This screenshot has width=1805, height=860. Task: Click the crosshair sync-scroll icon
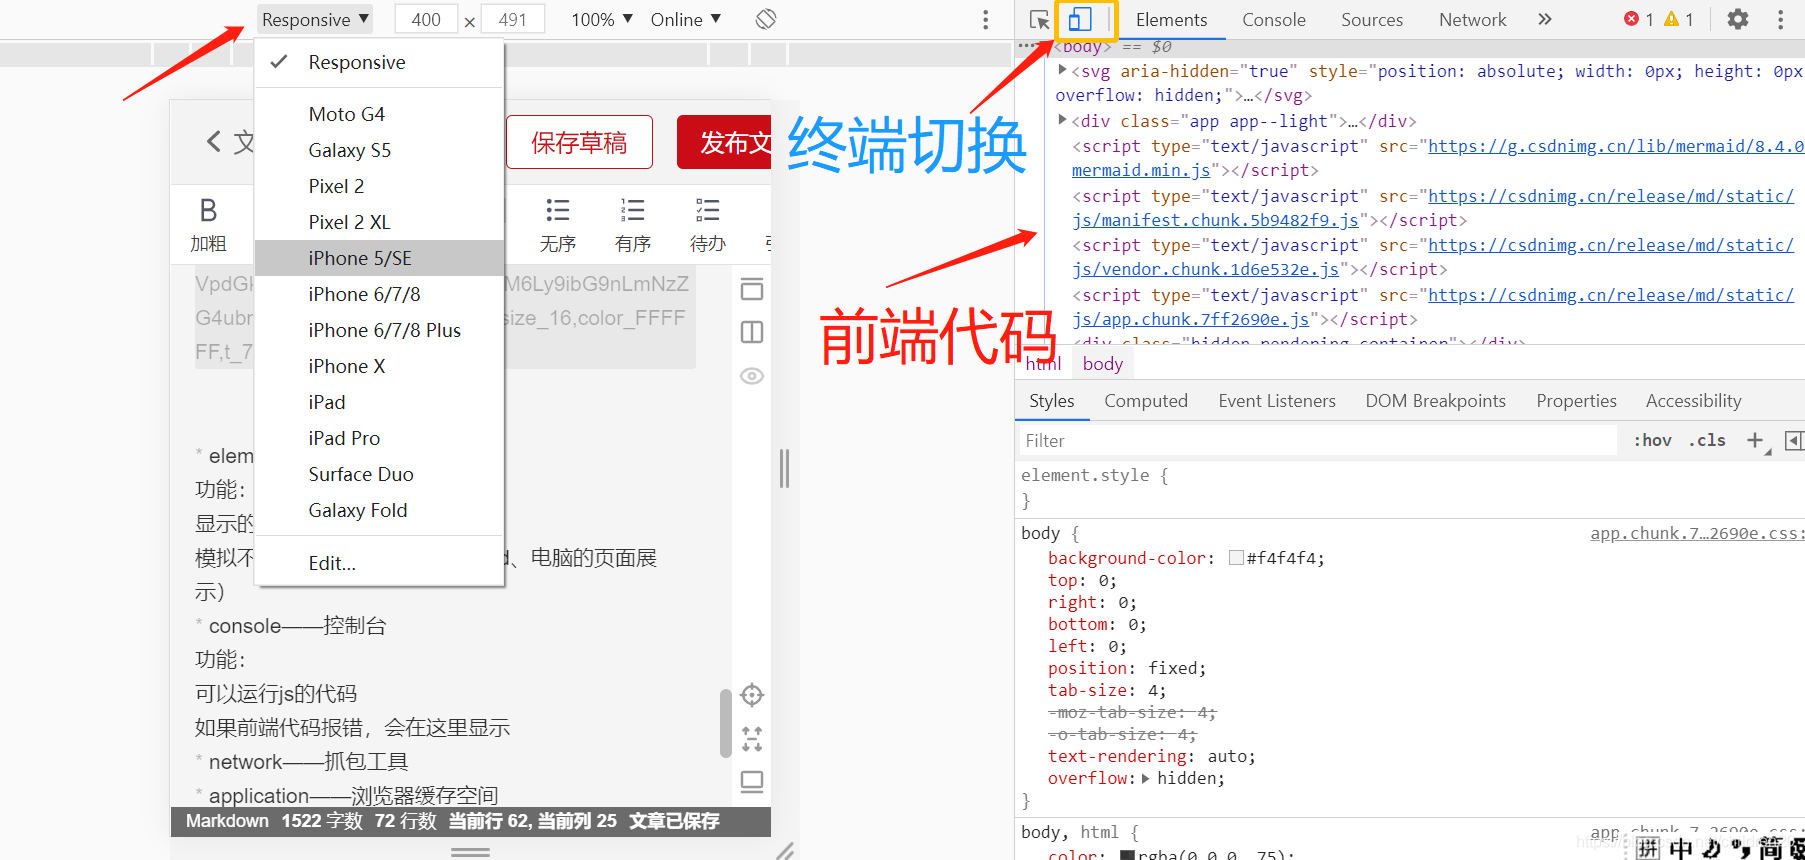[752, 695]
